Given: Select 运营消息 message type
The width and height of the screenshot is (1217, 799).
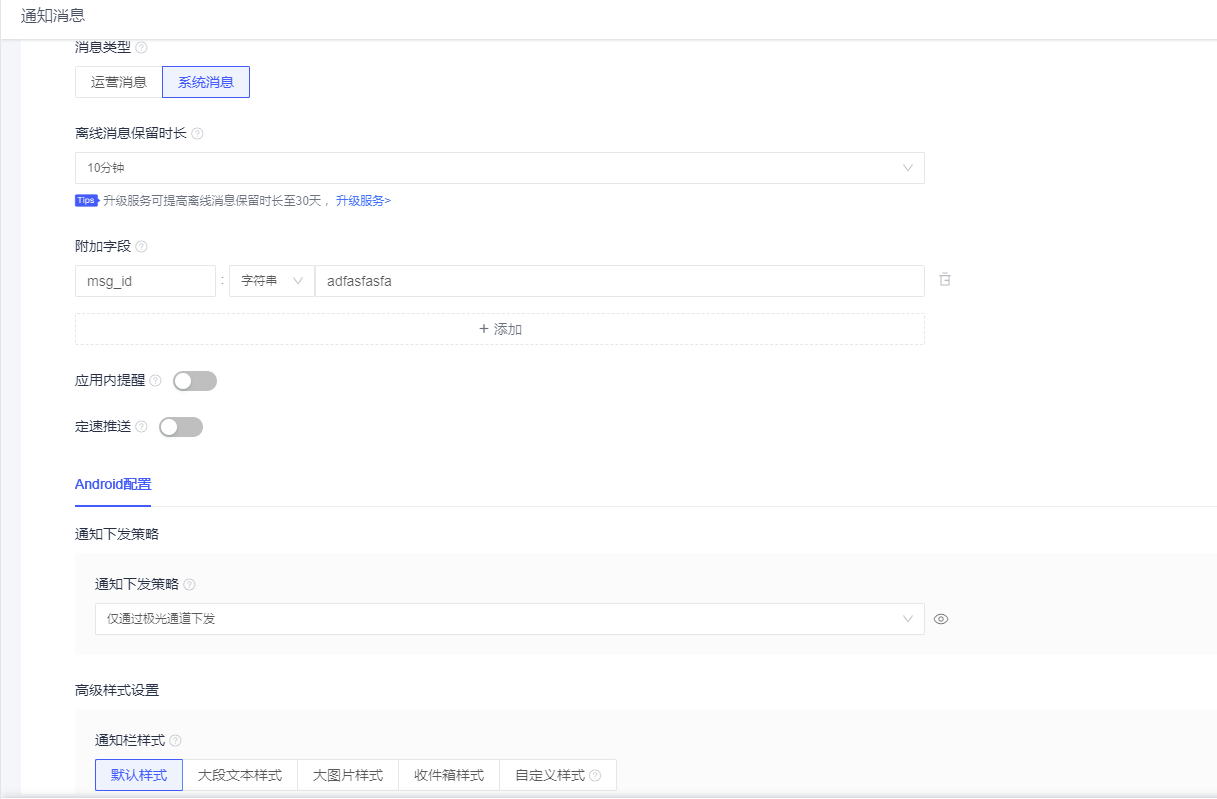Looking at the screenshot, I should point(118,82).
